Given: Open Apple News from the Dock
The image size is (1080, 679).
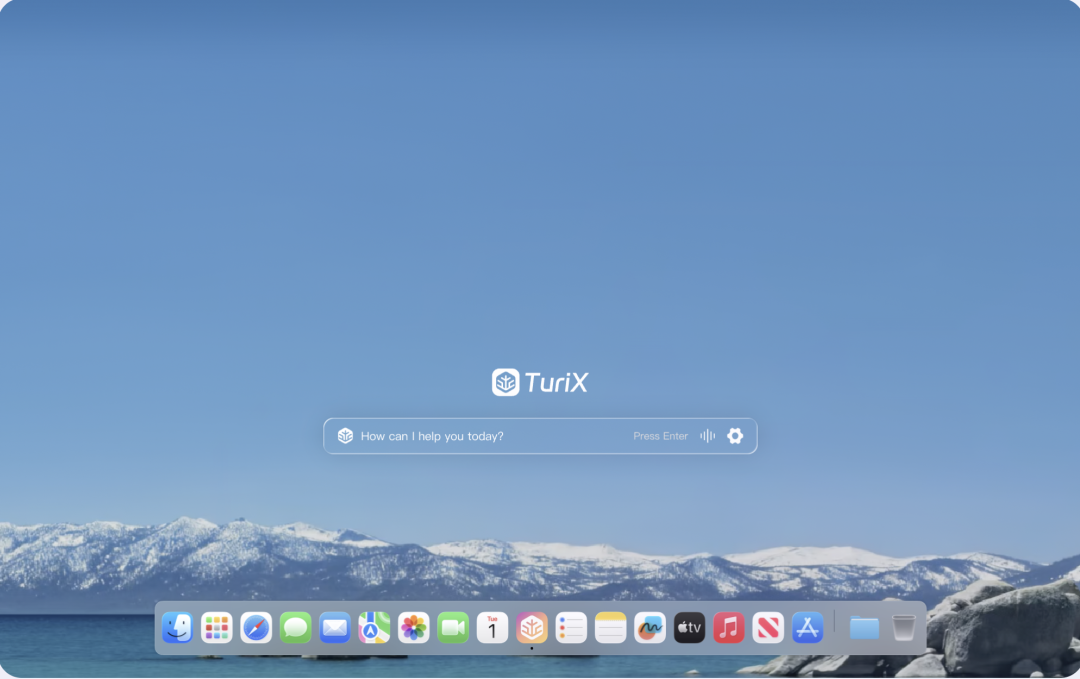Looking at the screenshot, I should [768, 628].
